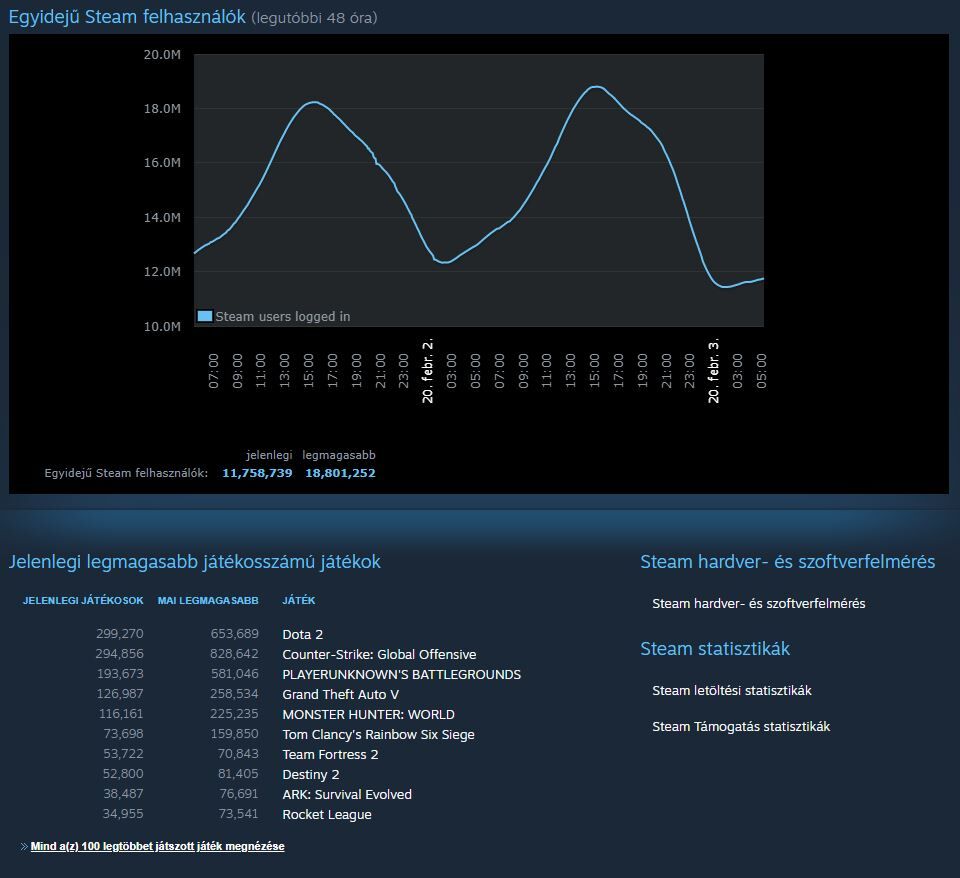This screenshot has width=960, height=878.
Task: Click the 18.0M y-axis label
Action: [x=162, y=109]
